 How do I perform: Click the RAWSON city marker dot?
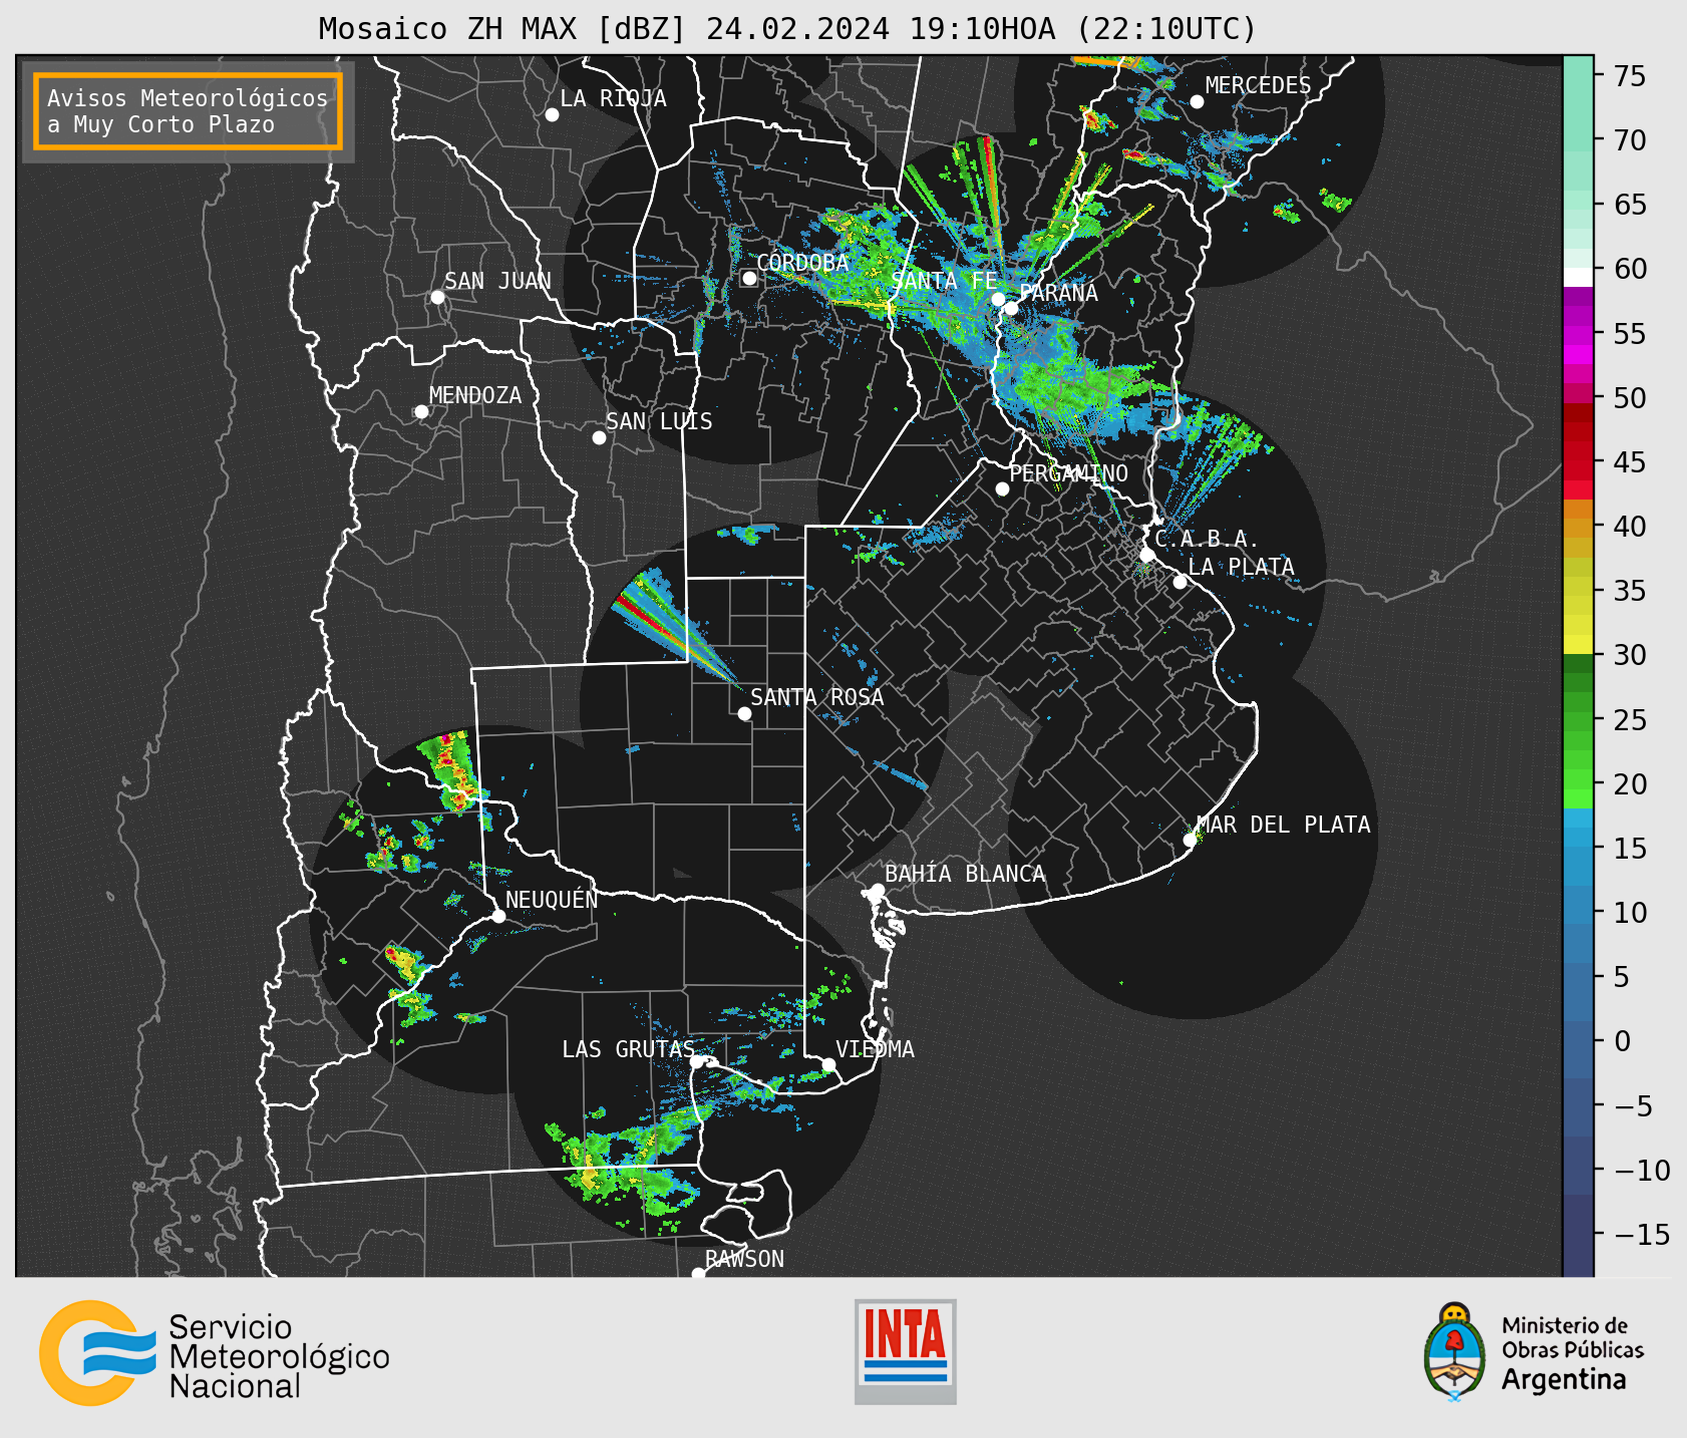pyautogui.click(x=698, y=1273)
